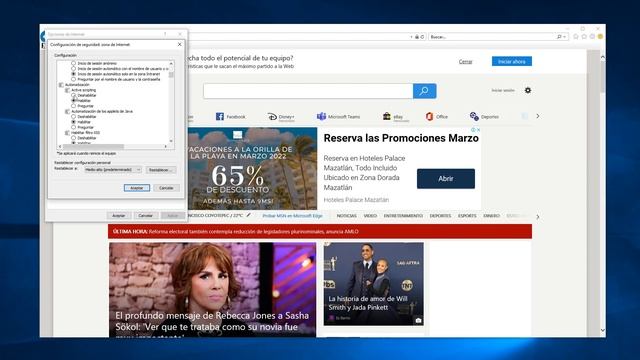Select Deshabilitar under Active scripting
Image resolution: width=640 pixels, height=360 pixels.
pos(73,95)
